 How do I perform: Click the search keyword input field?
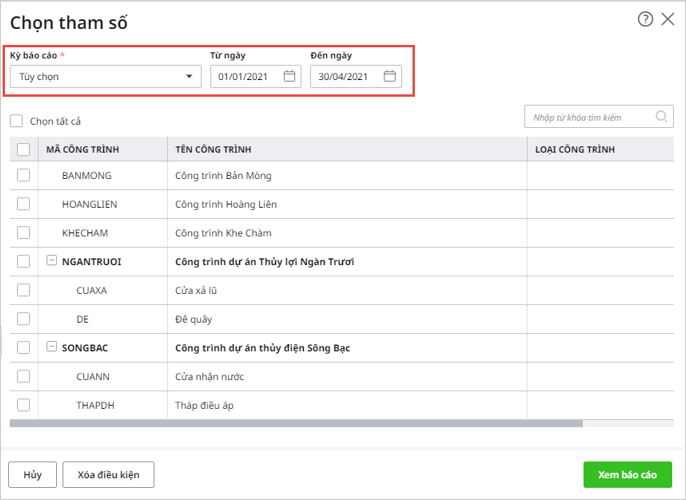(590, 117)
